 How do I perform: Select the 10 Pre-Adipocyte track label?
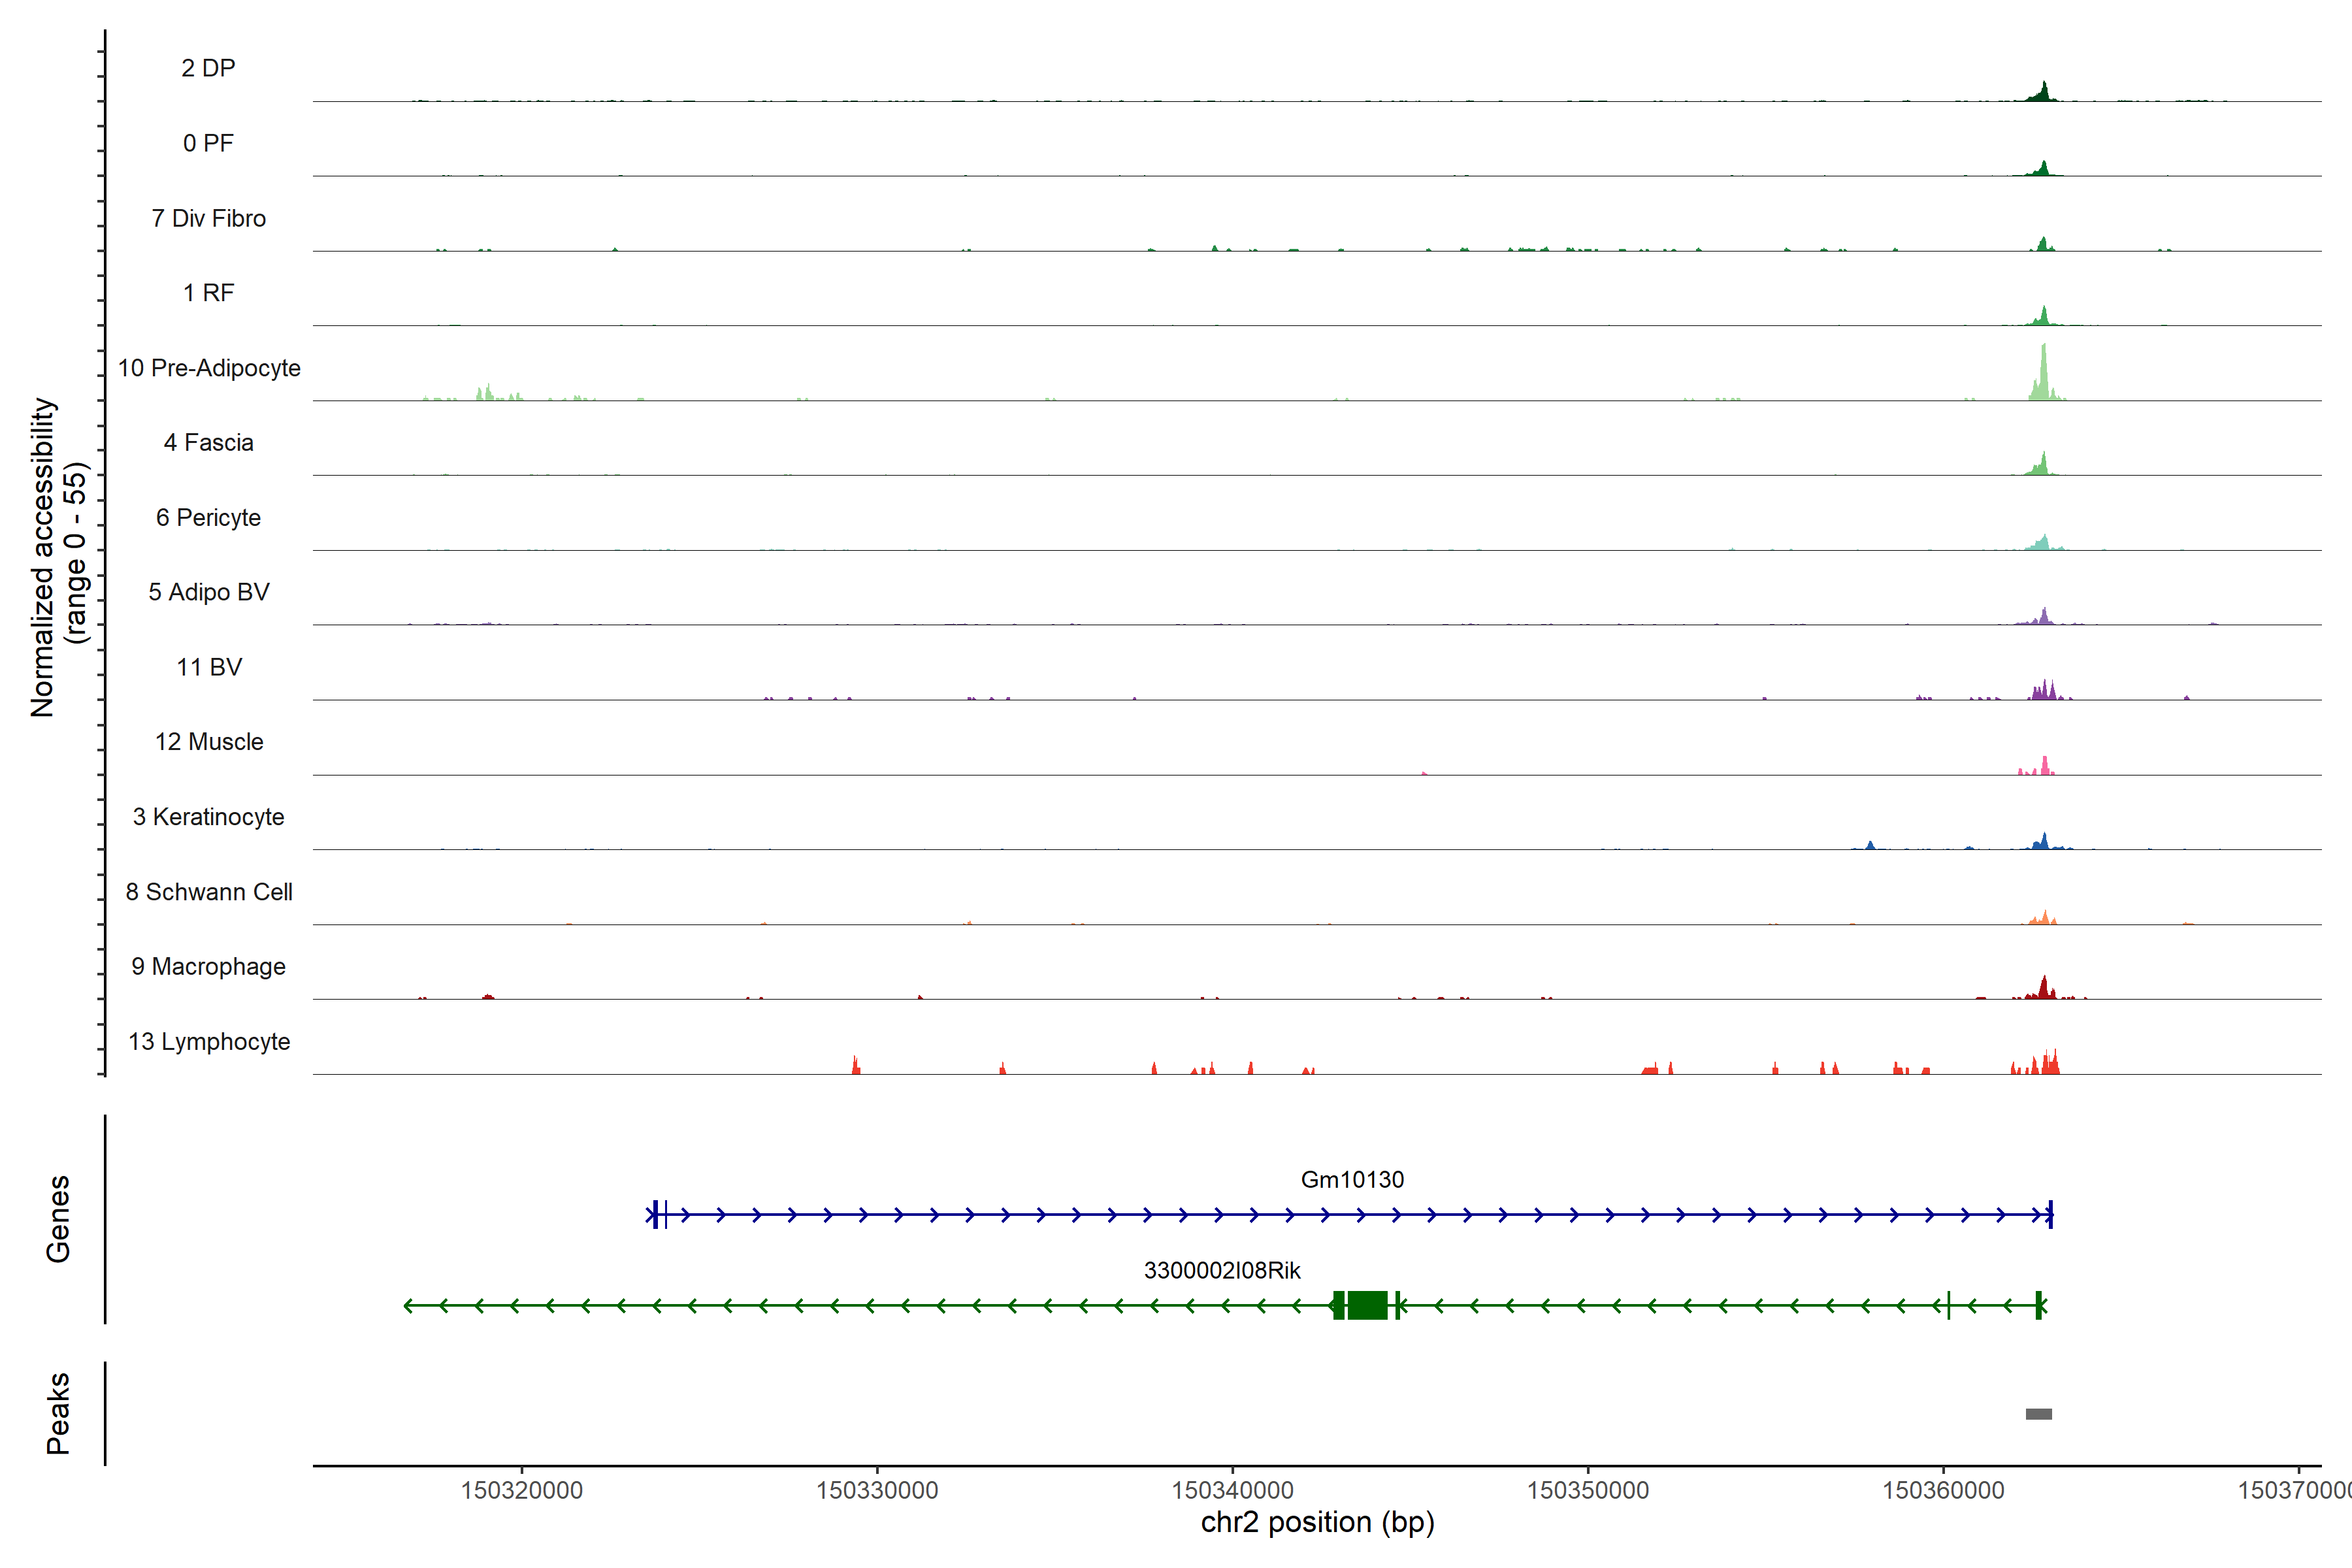pos(209,368)
